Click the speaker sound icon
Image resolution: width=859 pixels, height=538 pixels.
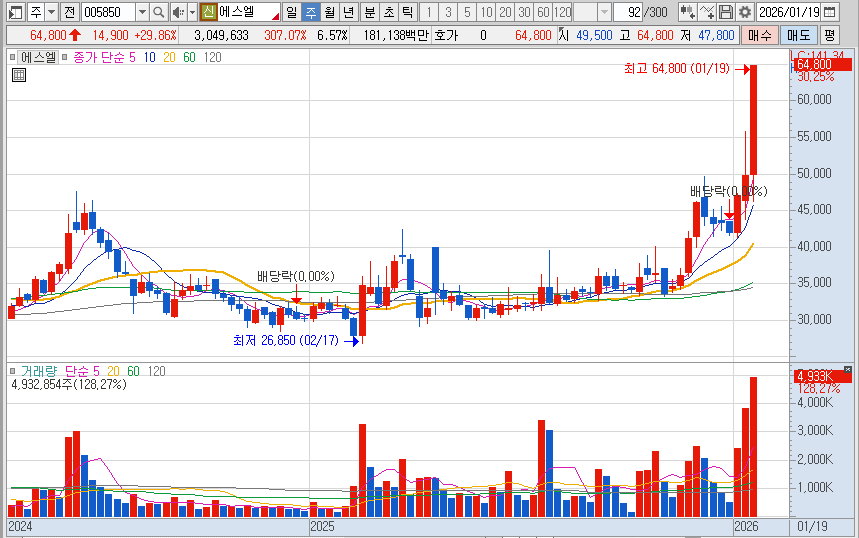(x=178, y=12)
